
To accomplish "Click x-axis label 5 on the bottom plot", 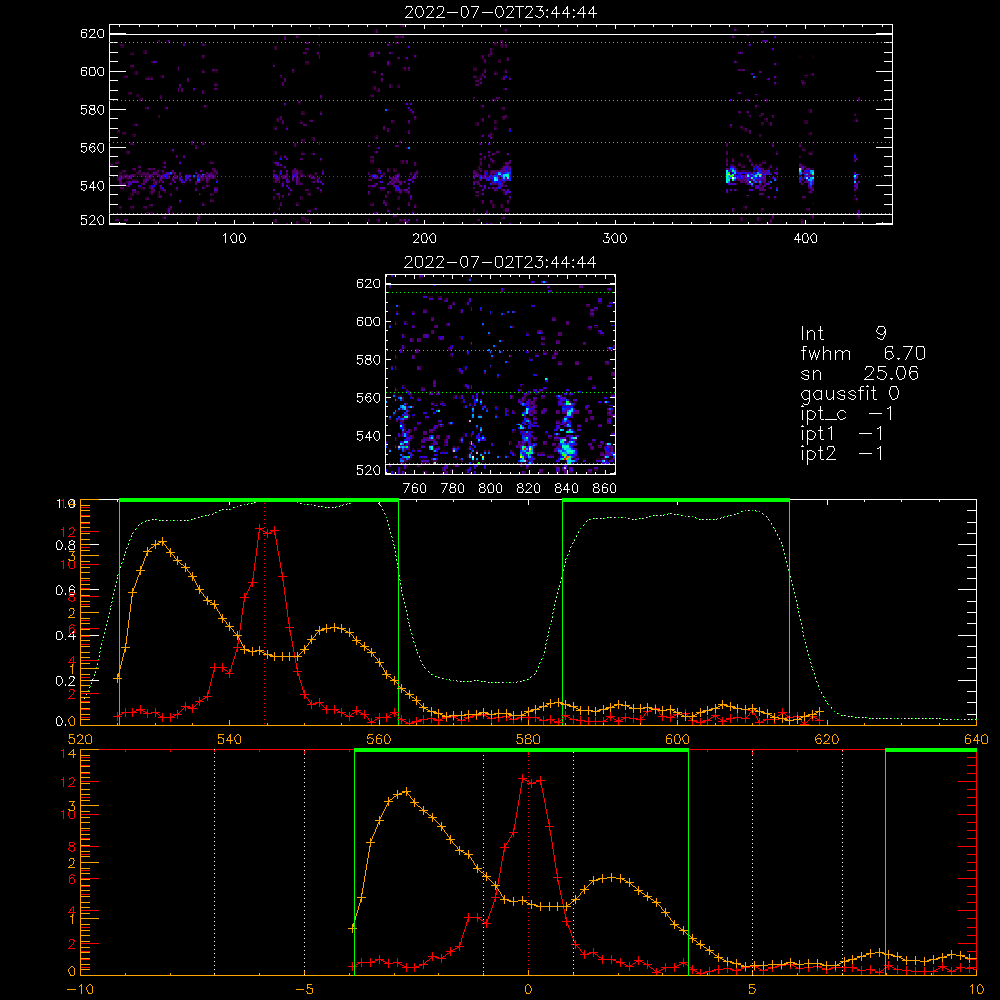I will click(753, 989).
